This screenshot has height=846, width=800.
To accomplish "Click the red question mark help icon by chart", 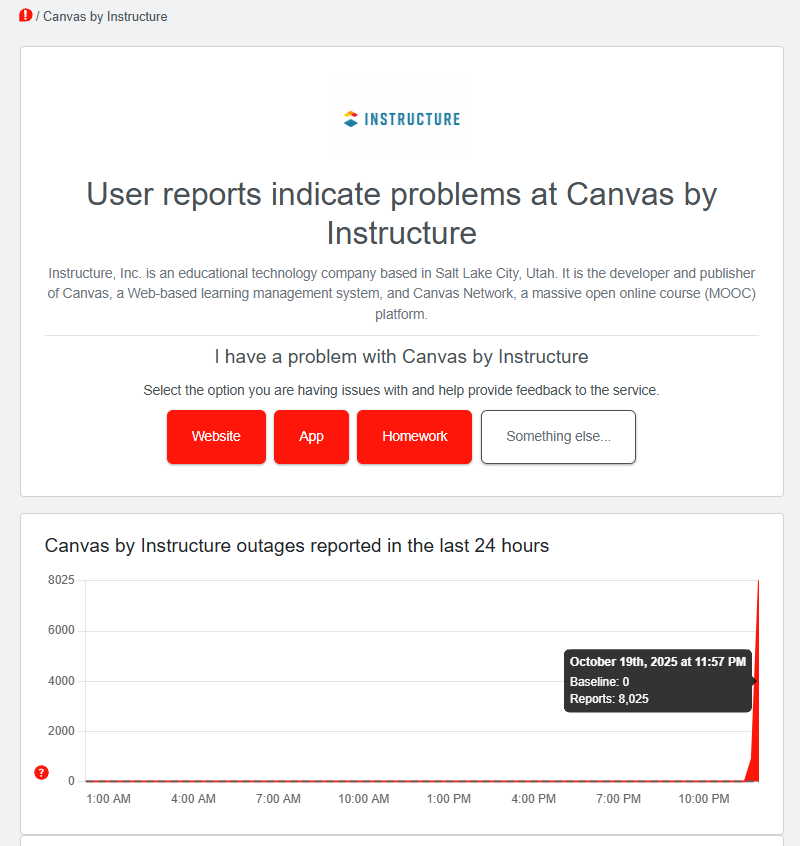I will click(42, 773).
